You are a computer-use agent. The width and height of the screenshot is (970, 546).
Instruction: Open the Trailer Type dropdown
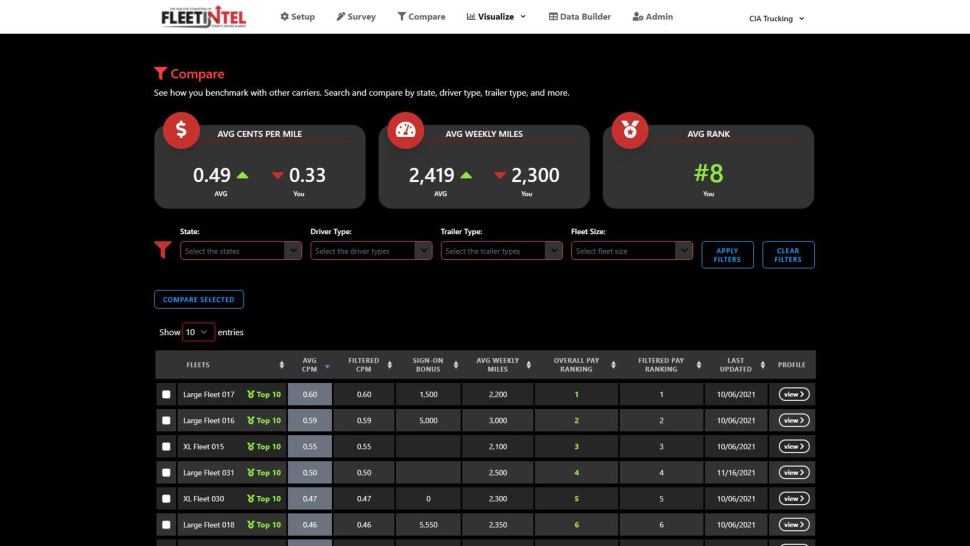502,250
